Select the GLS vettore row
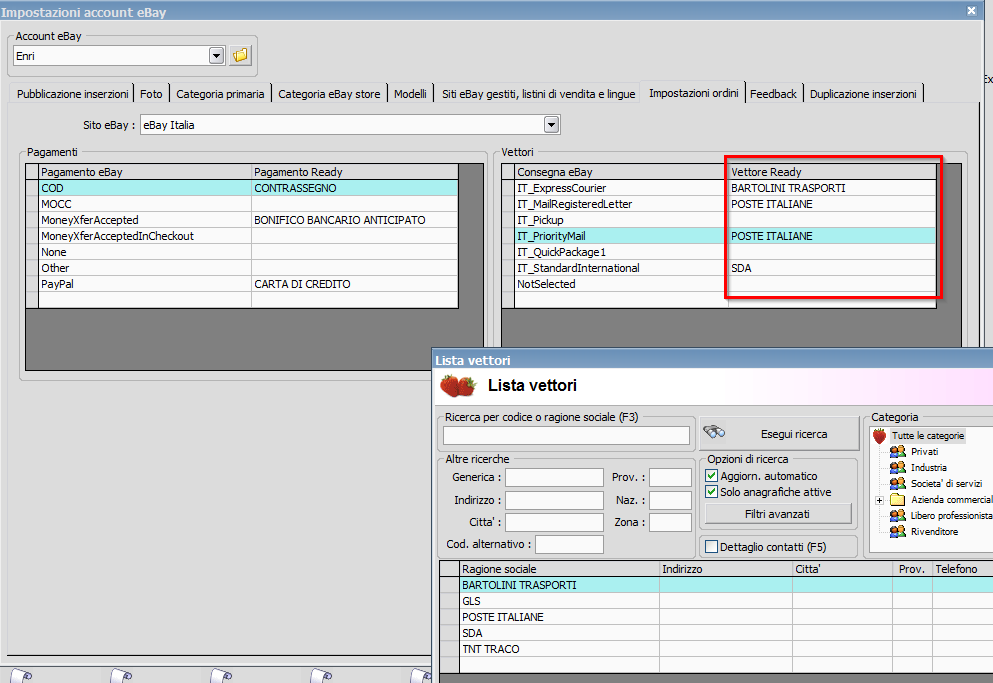993x683 pixels. (716, 601)
